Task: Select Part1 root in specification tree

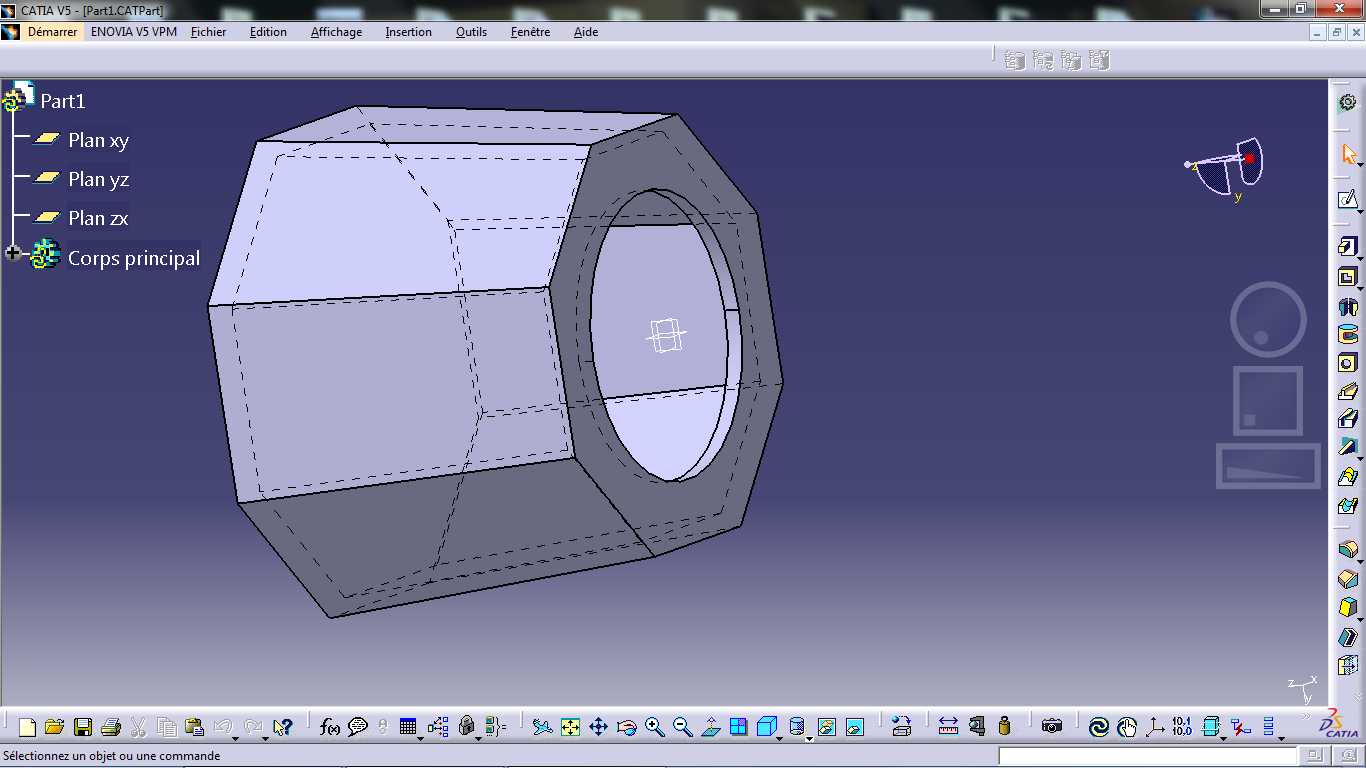Action: (x=63, y=101)
